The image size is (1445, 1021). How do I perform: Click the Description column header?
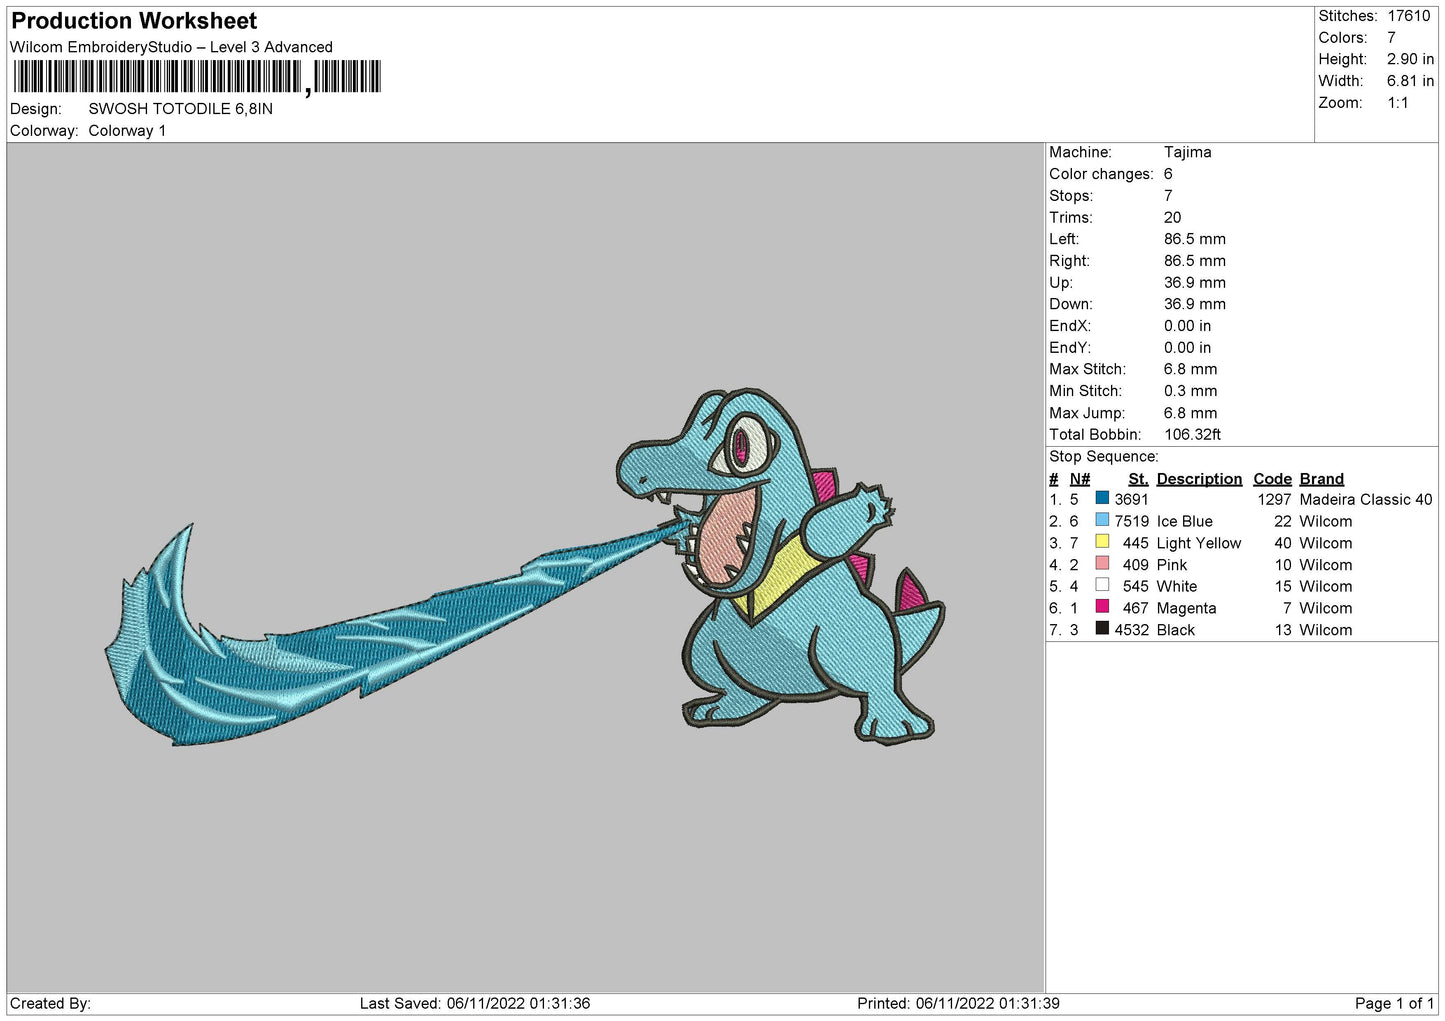1198,479
